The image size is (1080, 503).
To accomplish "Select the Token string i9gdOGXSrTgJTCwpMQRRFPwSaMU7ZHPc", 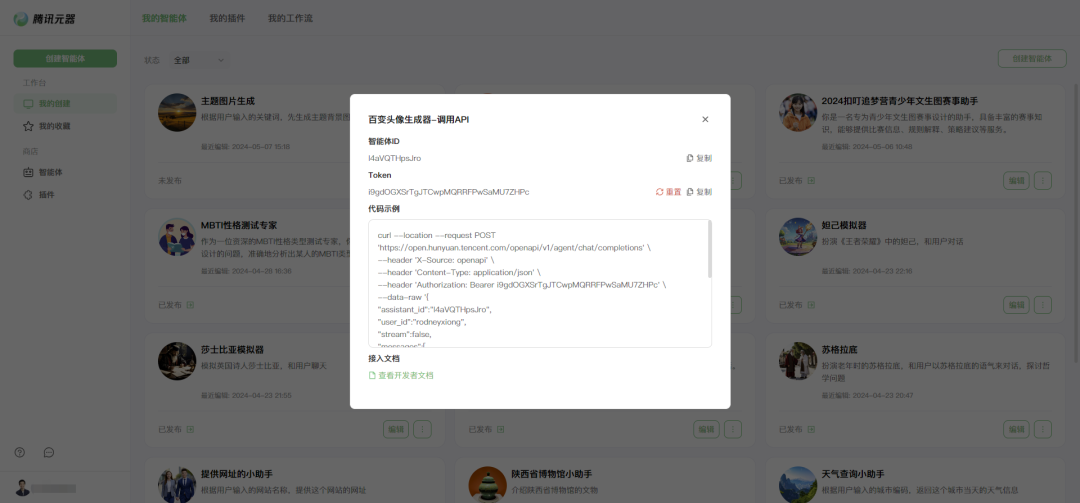I will pos(448,192).
